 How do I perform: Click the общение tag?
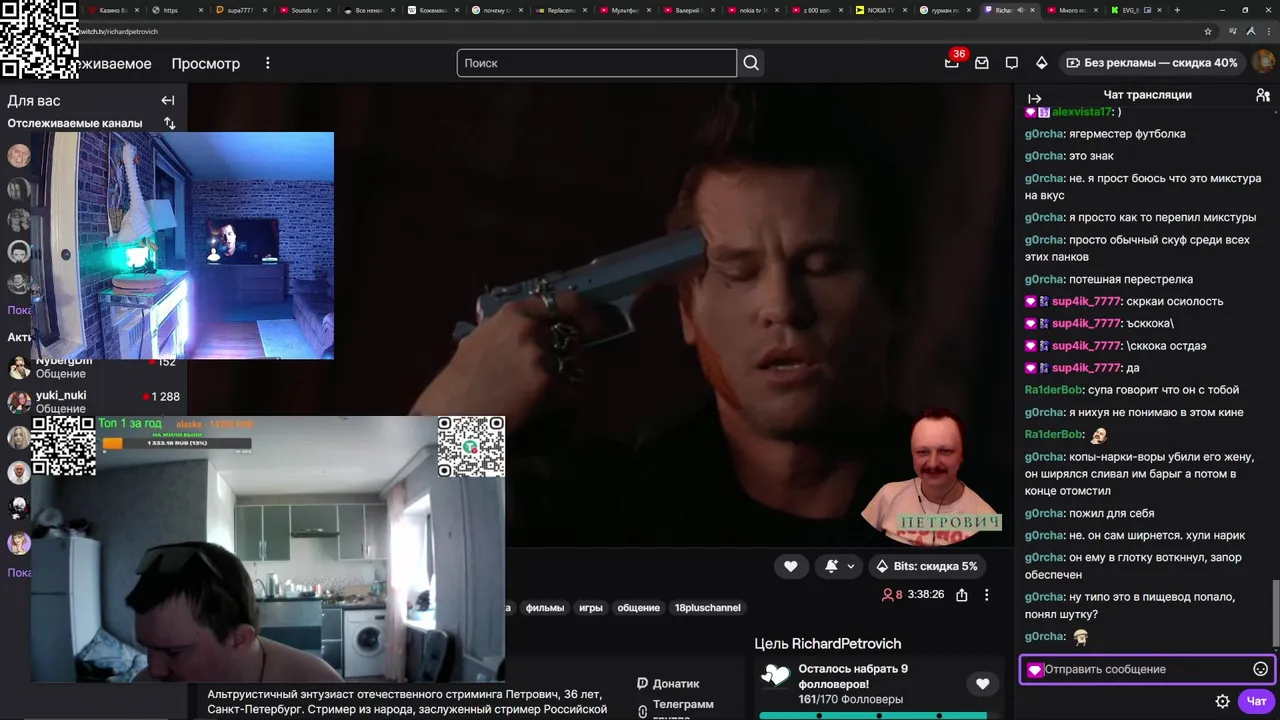click(x=638, y=608)
